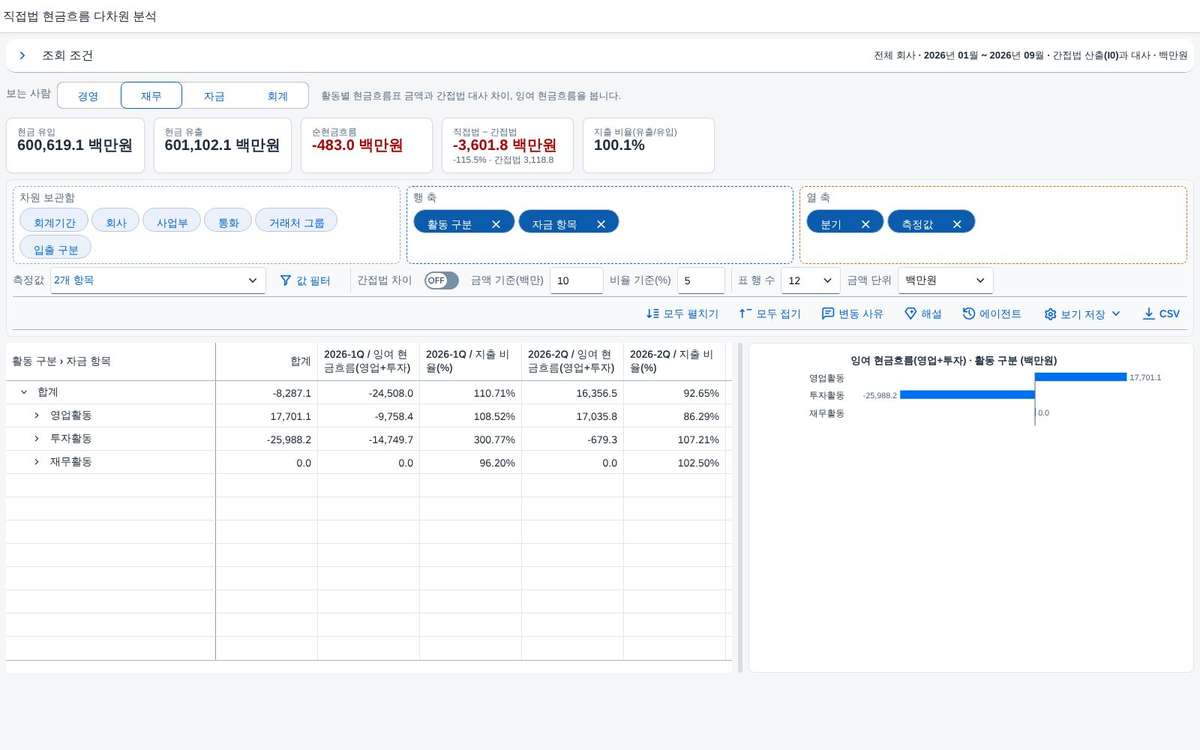Viewport: 1200px width, 750px height.
Task: Click the 모두 접기 collapse-all icon
Action: tap(745, 314)
